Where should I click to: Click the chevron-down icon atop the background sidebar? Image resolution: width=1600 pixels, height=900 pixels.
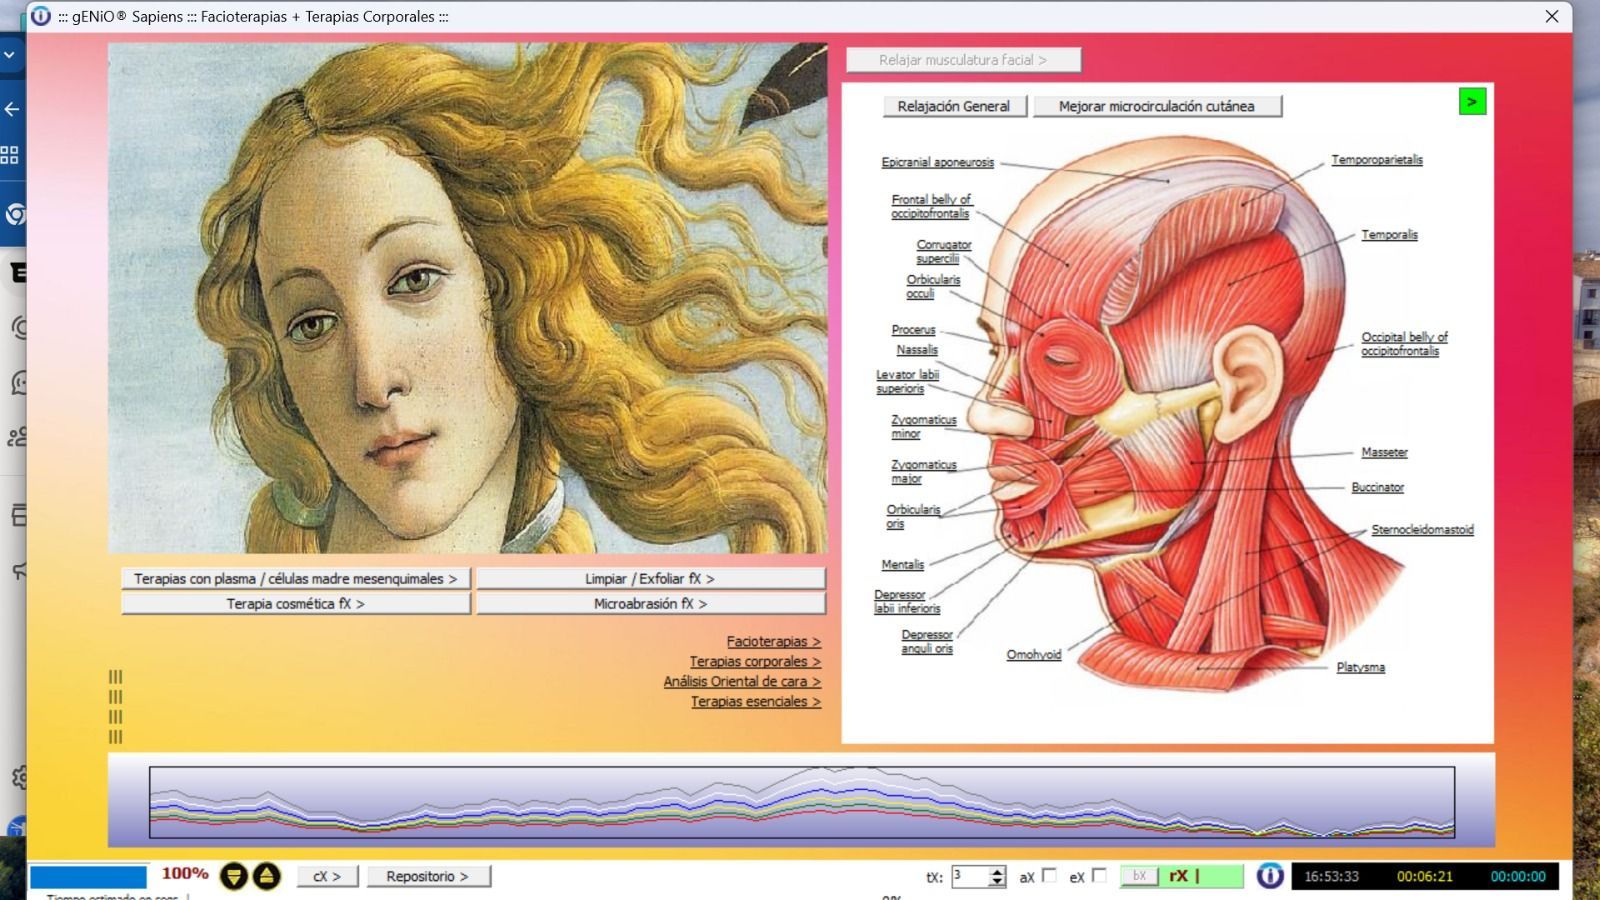click(9, 55)
